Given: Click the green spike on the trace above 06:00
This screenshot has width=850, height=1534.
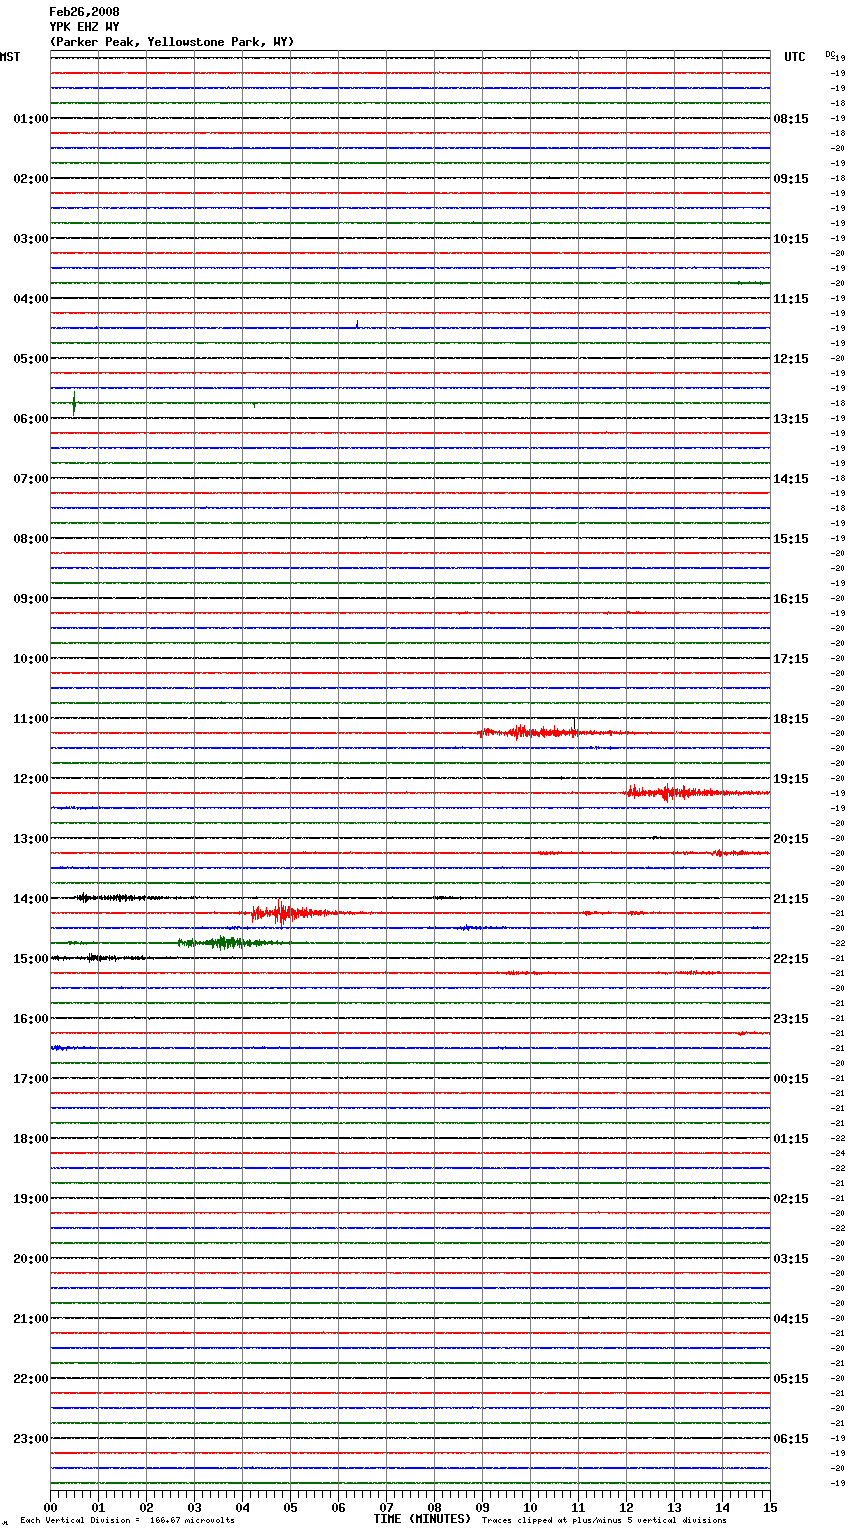Looking at the screenshot, I should [x=74, y=404].
